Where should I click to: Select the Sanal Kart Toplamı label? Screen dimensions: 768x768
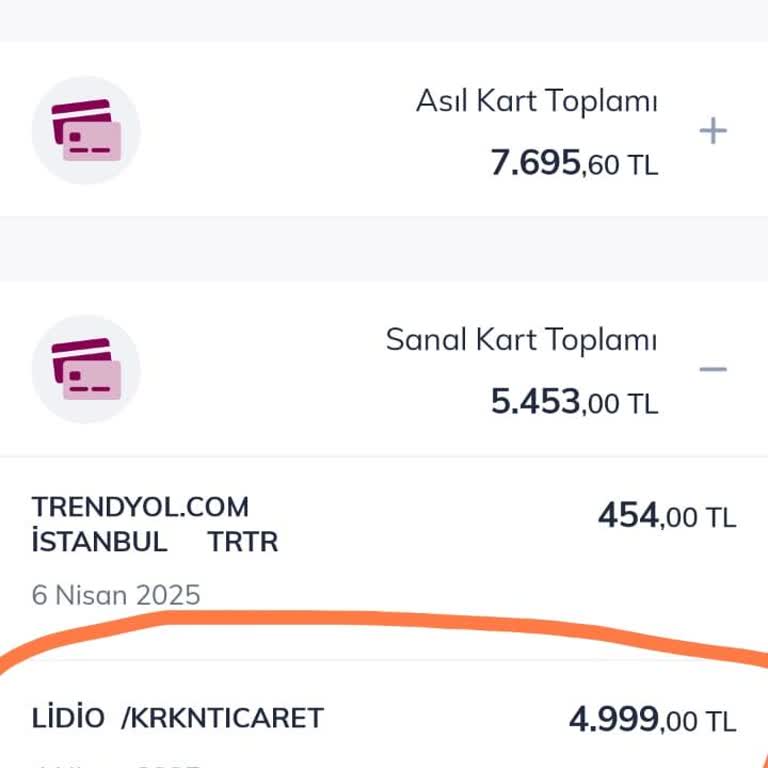coord(521,339)
